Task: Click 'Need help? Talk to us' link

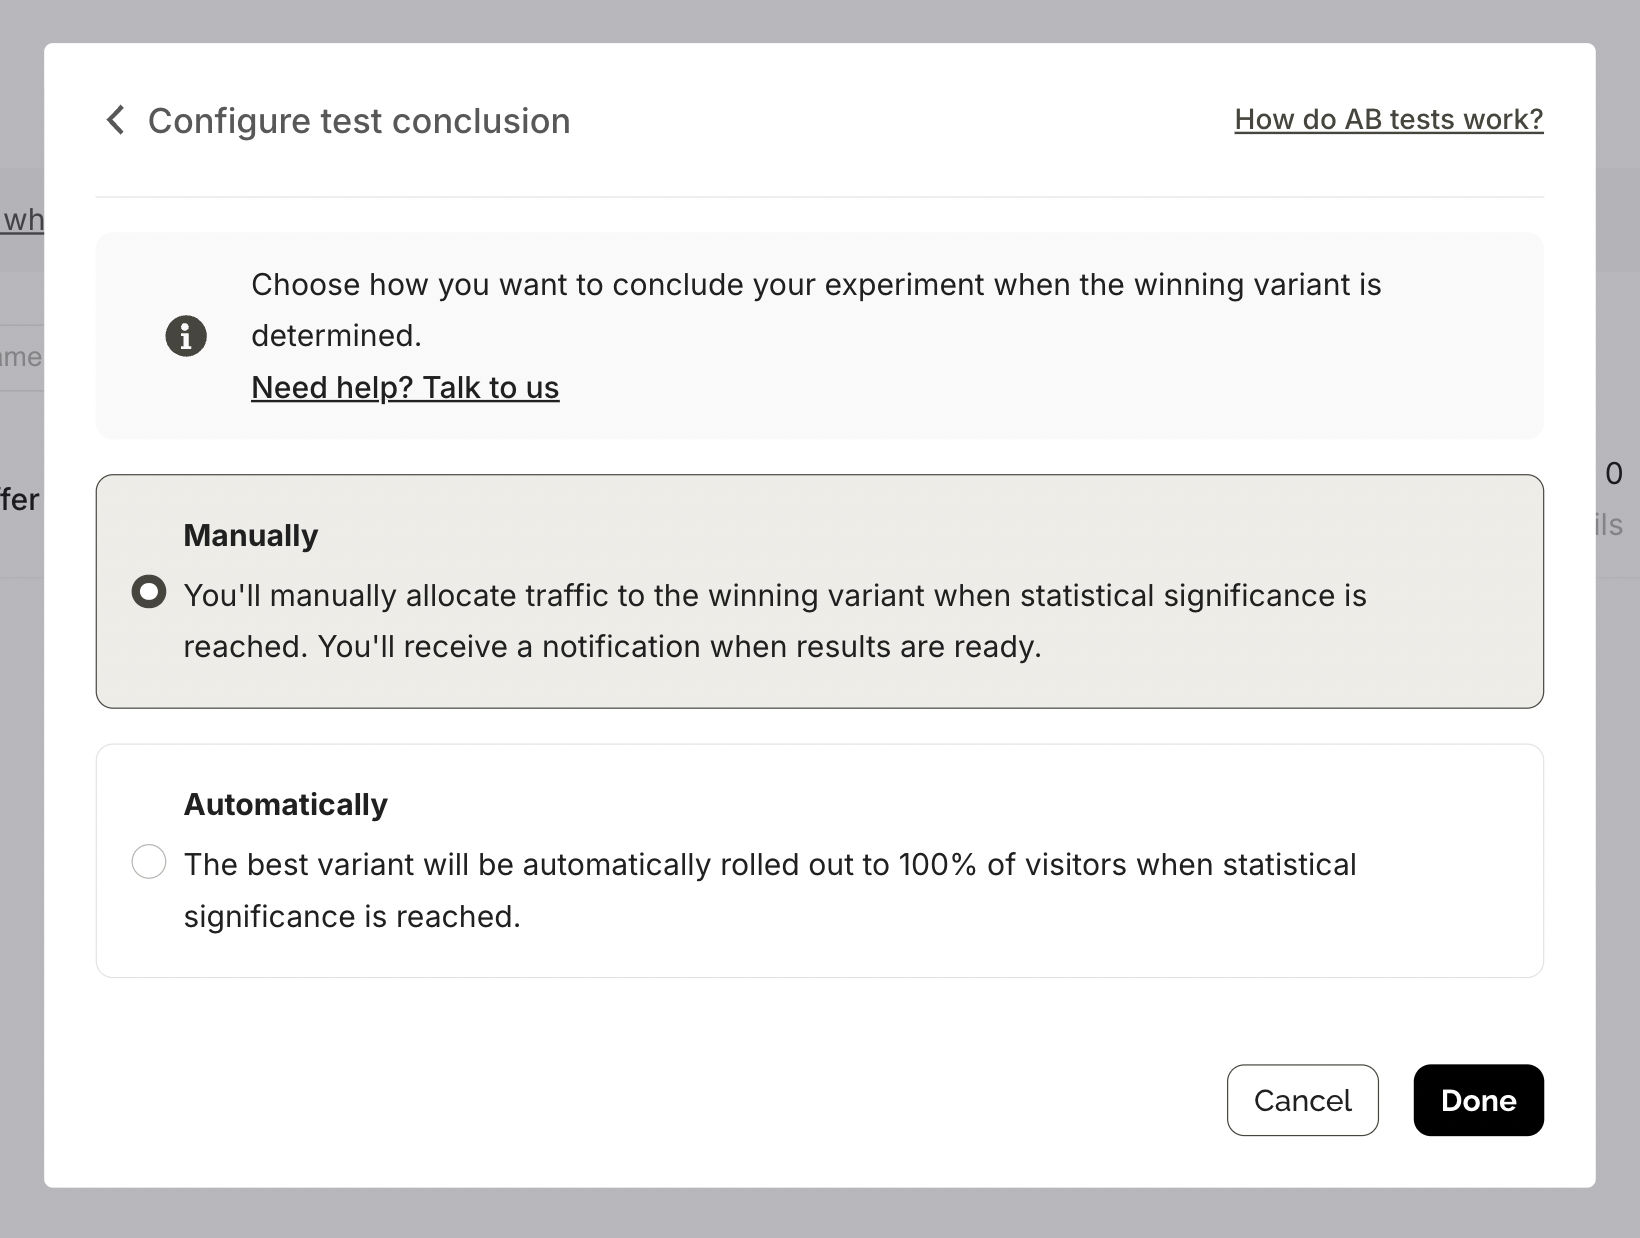Action: tap(405, 388)
